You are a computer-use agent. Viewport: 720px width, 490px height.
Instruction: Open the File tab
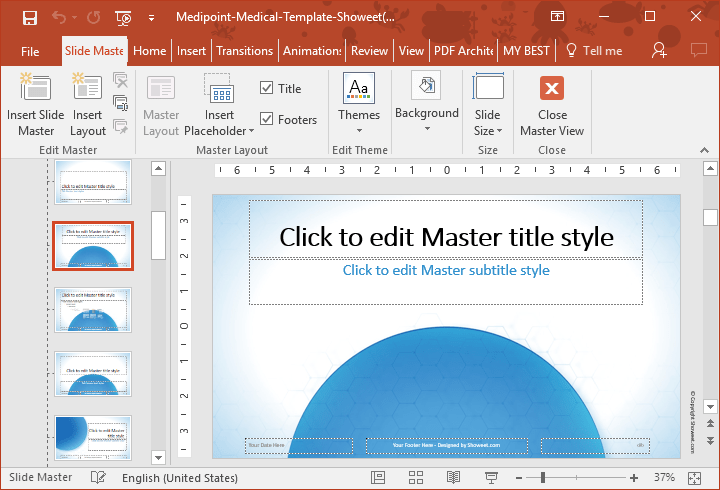click(30, 51)
